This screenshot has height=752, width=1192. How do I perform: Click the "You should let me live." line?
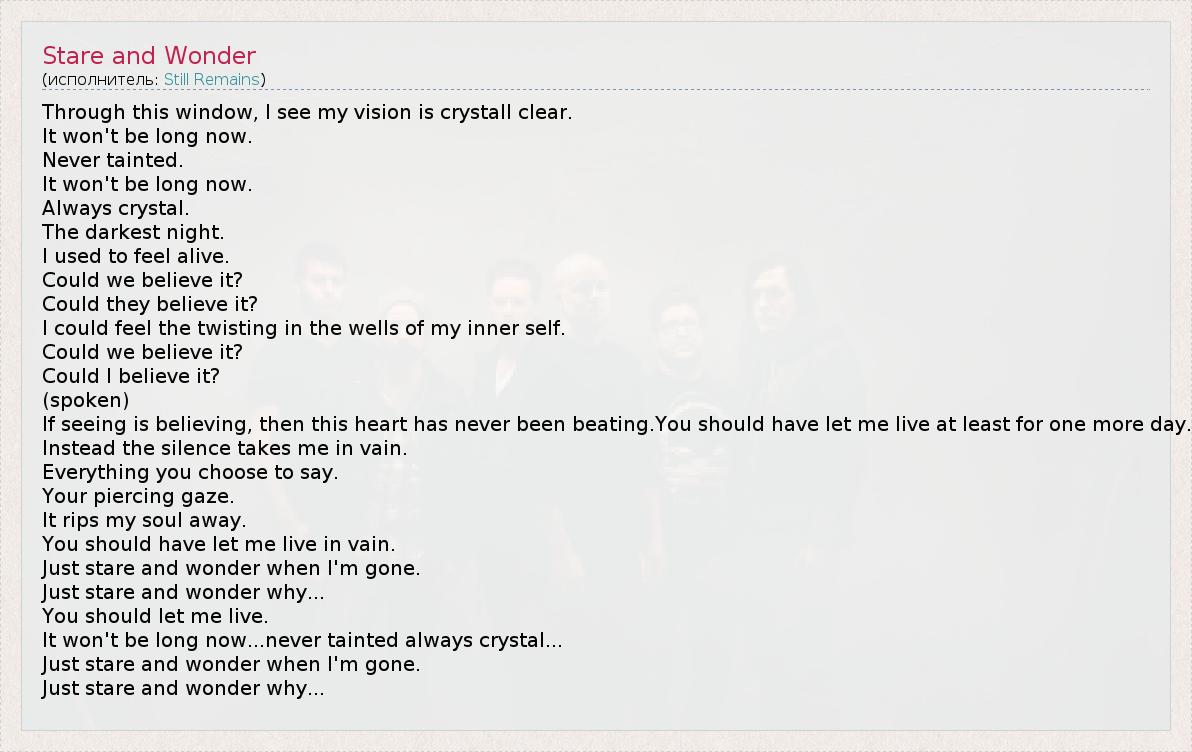(155, 616)
